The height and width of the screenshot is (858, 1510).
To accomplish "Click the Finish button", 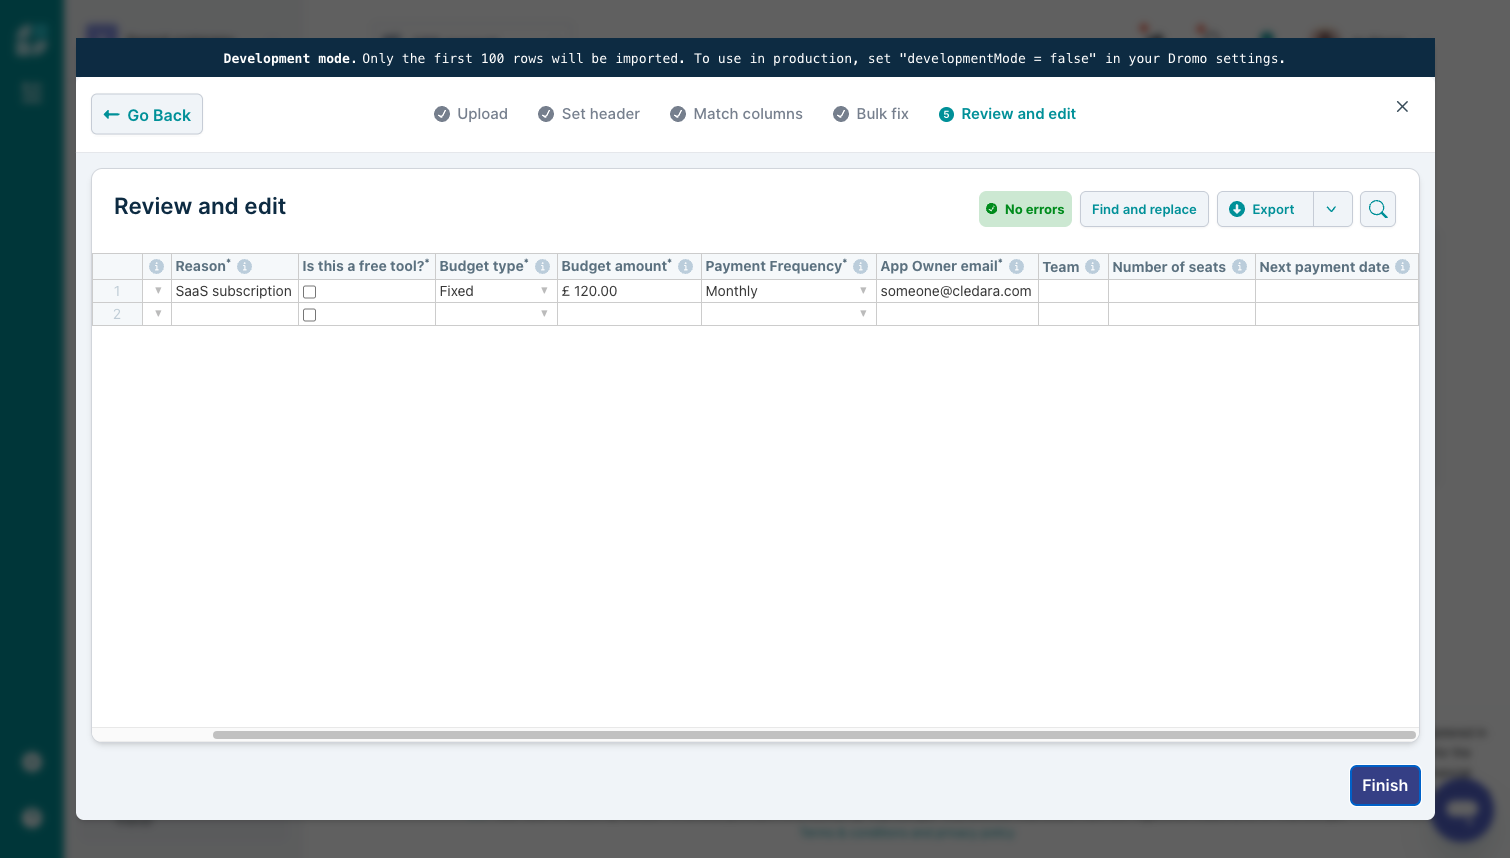I will coord(1385,785).
